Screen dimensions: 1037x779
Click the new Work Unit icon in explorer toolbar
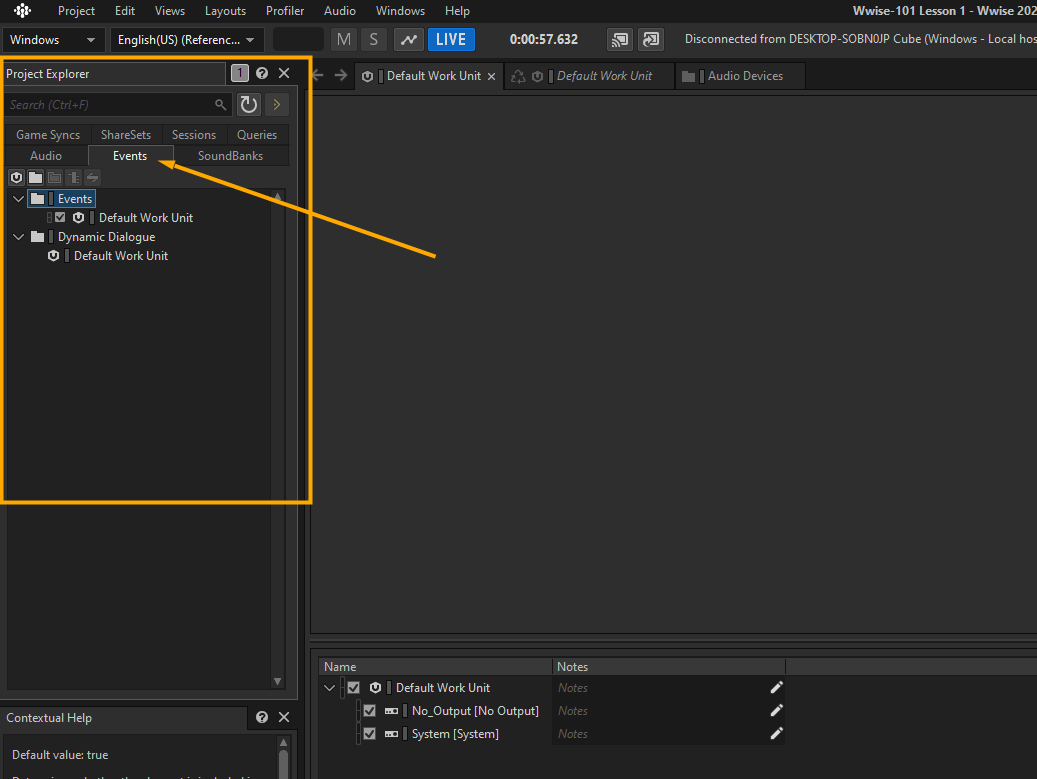(x=17, y=177)
